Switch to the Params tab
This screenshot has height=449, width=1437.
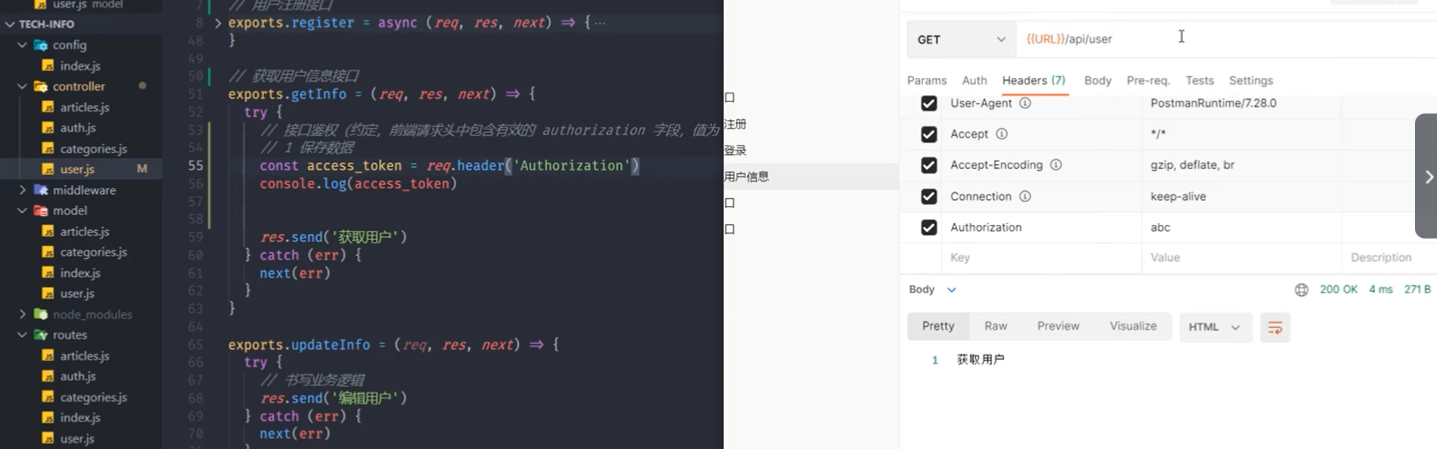coord(927,80)
